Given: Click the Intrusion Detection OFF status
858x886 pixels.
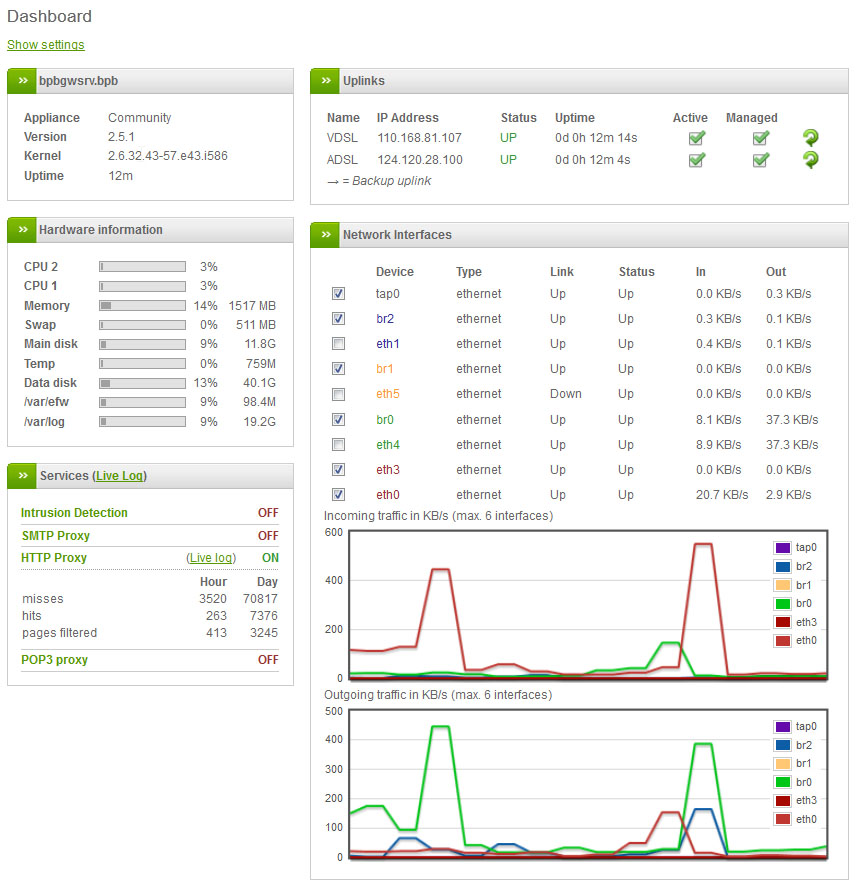Looking at the screenshot, I should 268,513.
